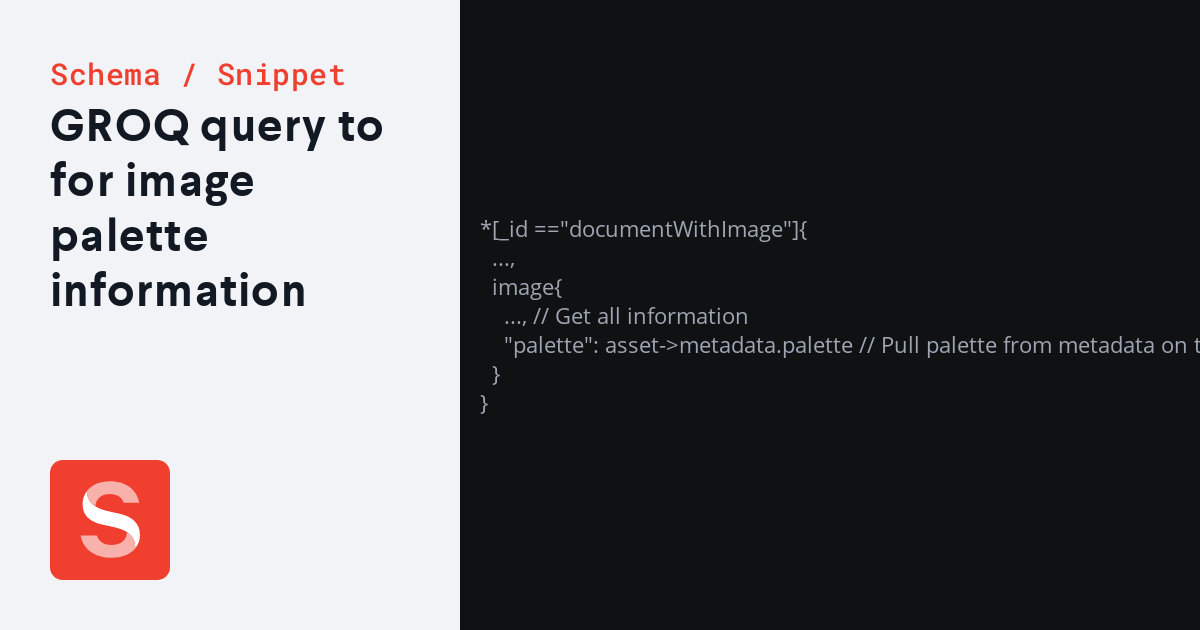Viewport: 1200px width, 630px height.
Task: Click the word "palette" in the title
Action: (x=129, y=237)
